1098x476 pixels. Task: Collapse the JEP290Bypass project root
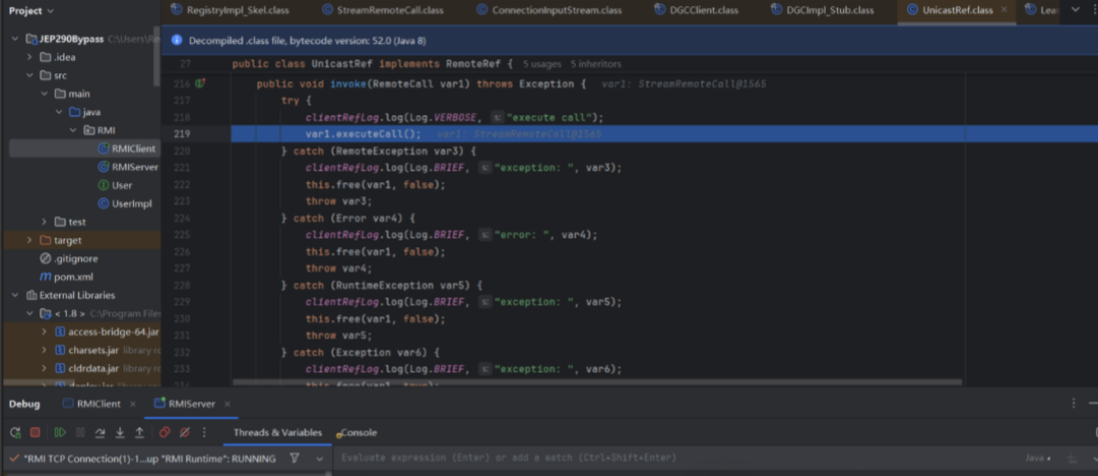coord(15,38)
